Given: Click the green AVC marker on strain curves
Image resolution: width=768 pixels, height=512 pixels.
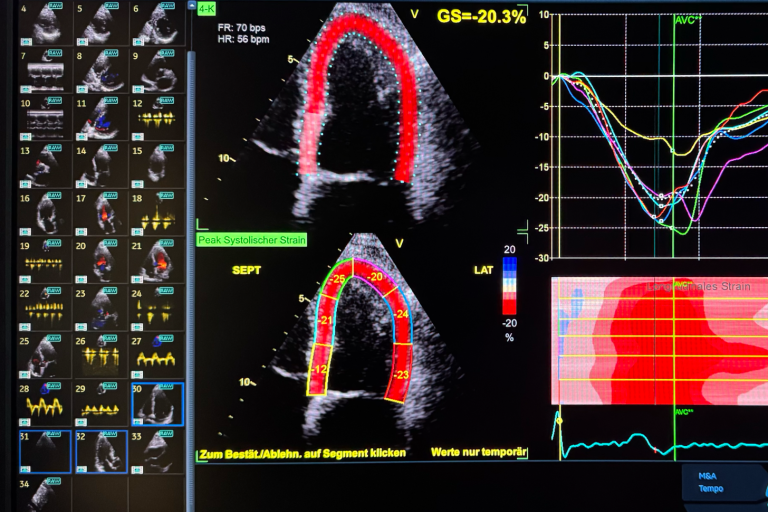Looking at the screenshot, I should (x=685, y=20).
